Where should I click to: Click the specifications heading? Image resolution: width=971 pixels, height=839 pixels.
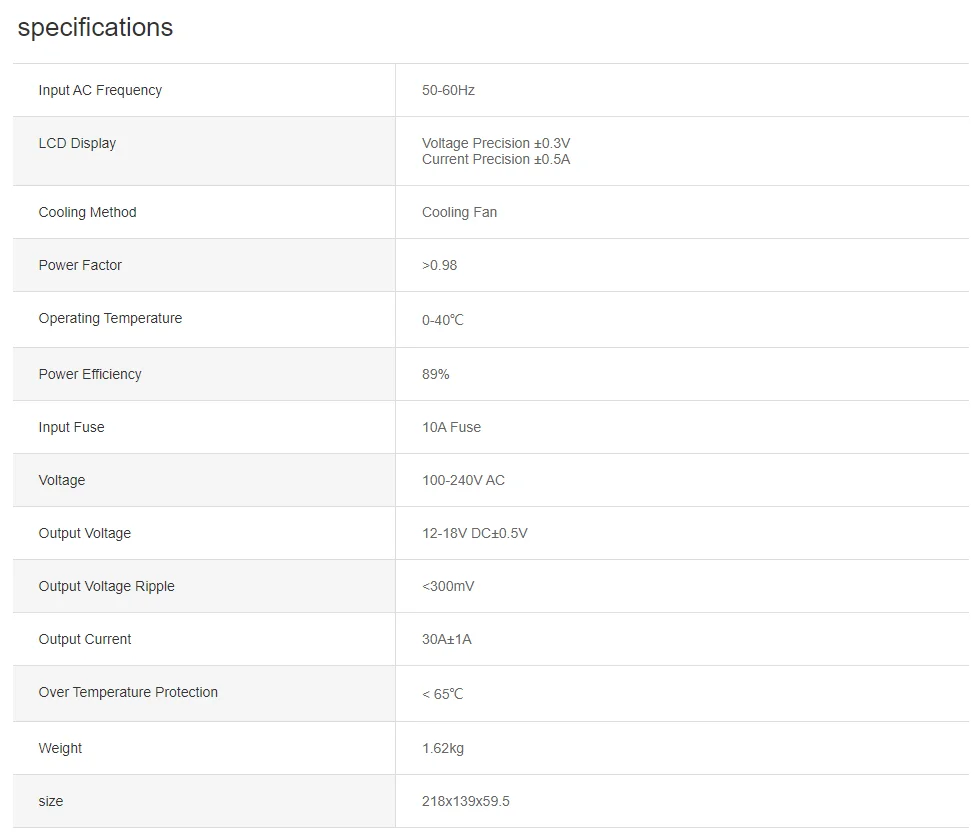[95, 28]
